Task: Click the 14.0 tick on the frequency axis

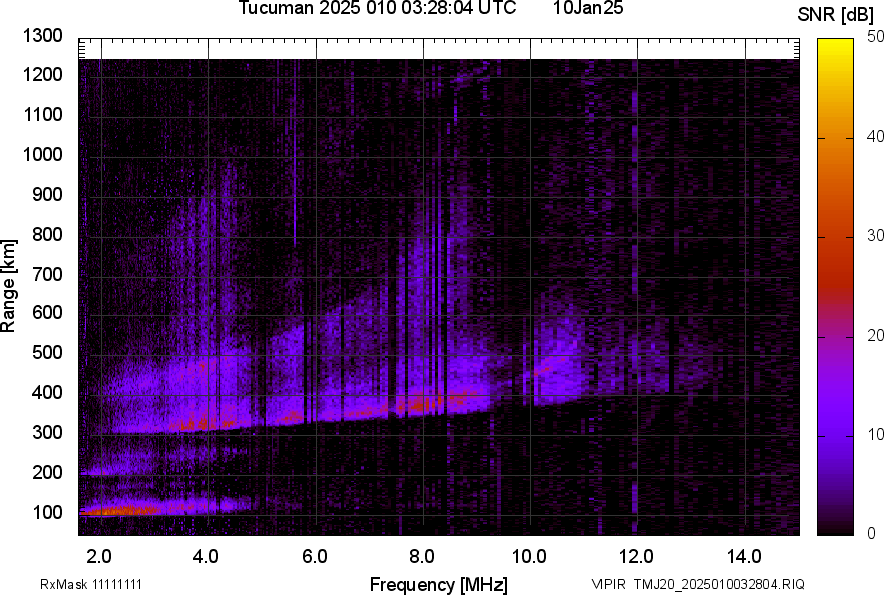Action: pyautogui.click(x=744, y=556)
